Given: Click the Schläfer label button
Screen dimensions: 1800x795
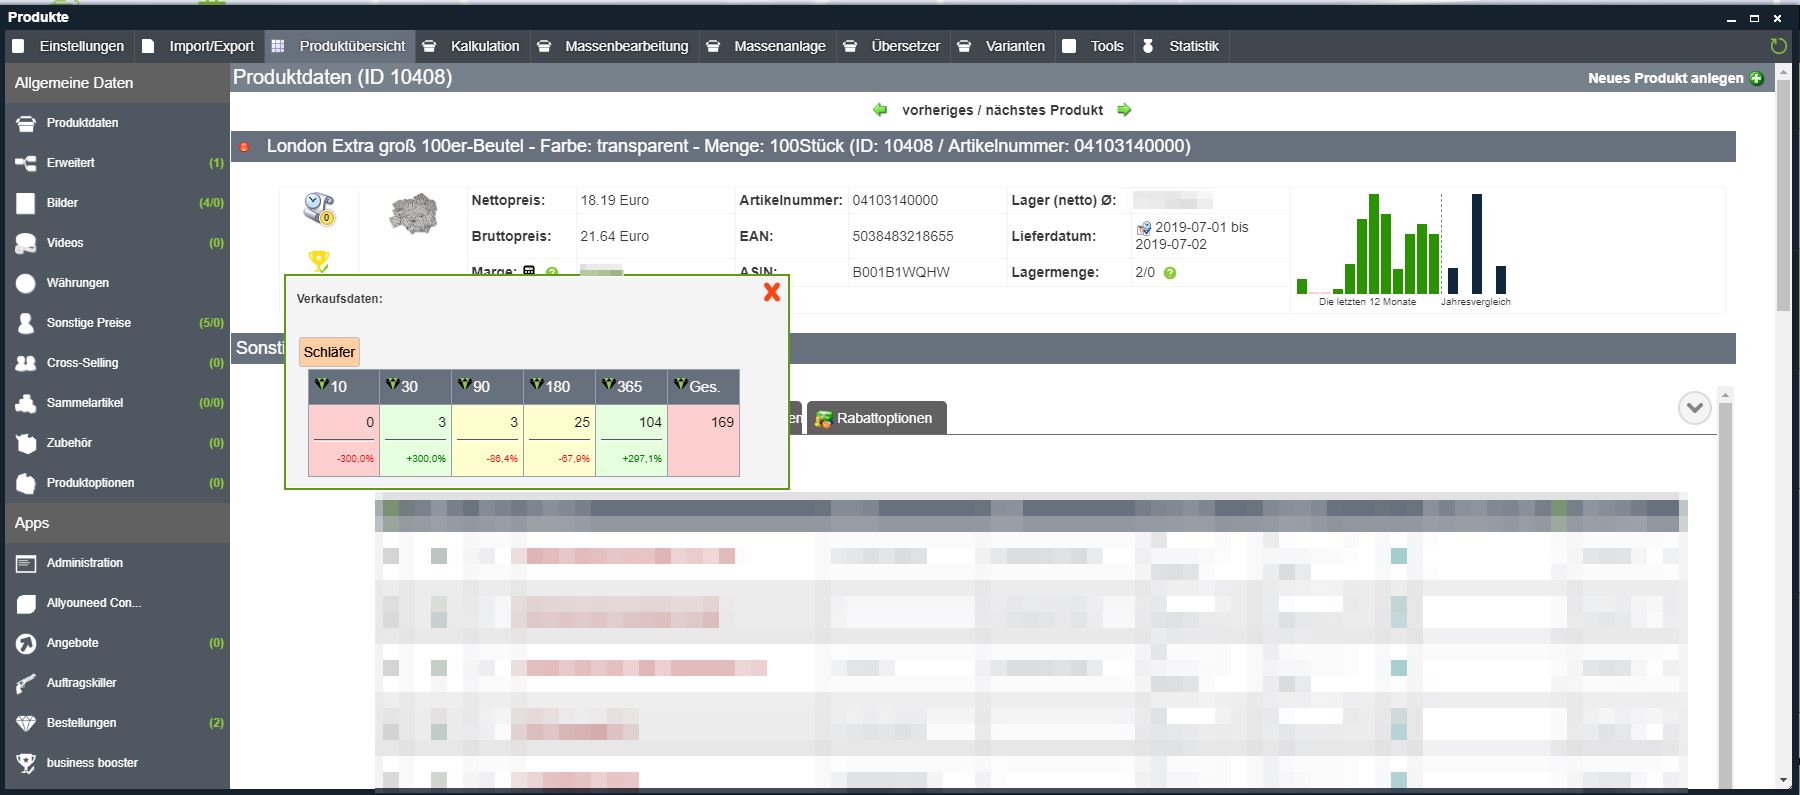Looking at the screenshot, I should 329,352.
